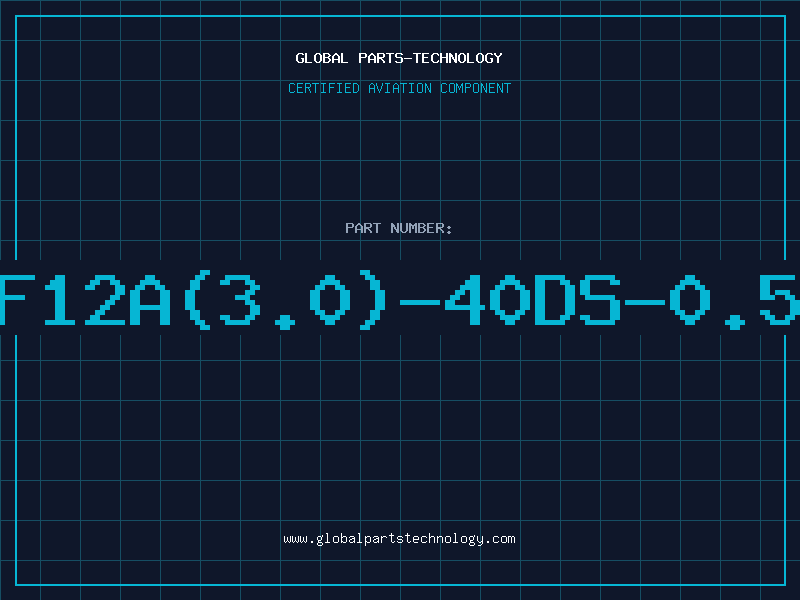Select the CERTIFIED AVIATION COMPONENT subtitle
The image size is (800, 600).
point(399,88)
